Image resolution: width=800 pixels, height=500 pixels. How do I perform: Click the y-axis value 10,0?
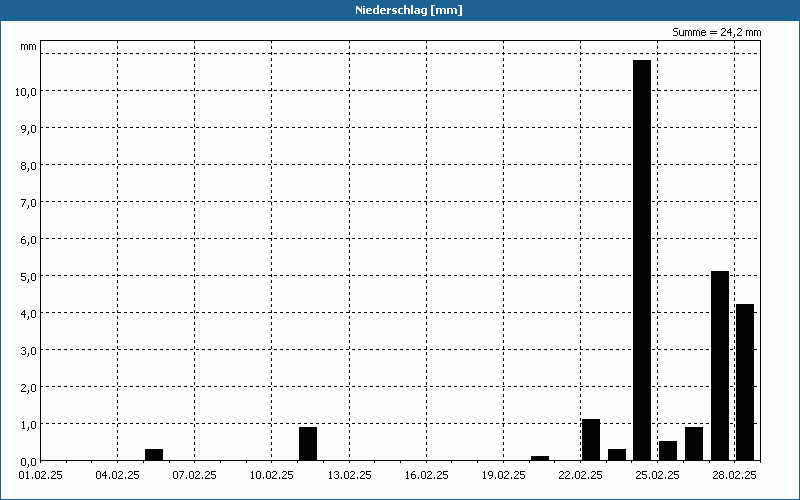(26, 92)
